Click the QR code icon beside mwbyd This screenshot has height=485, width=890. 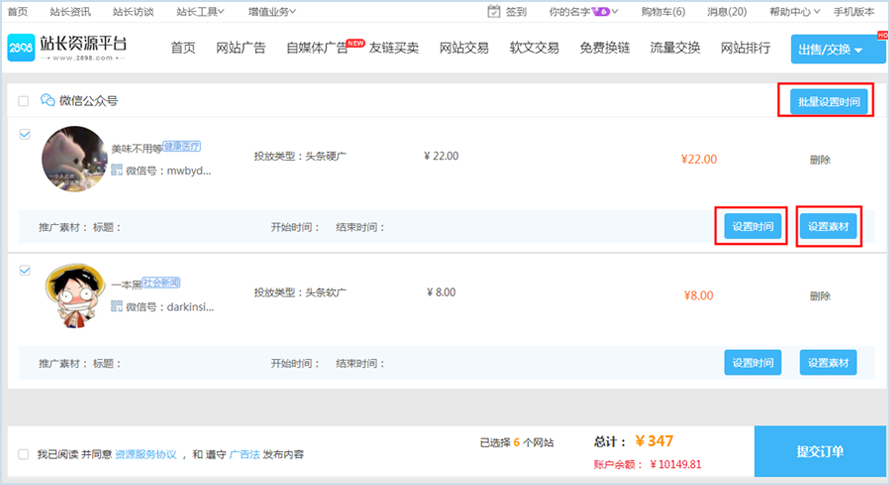click(116, 170)
